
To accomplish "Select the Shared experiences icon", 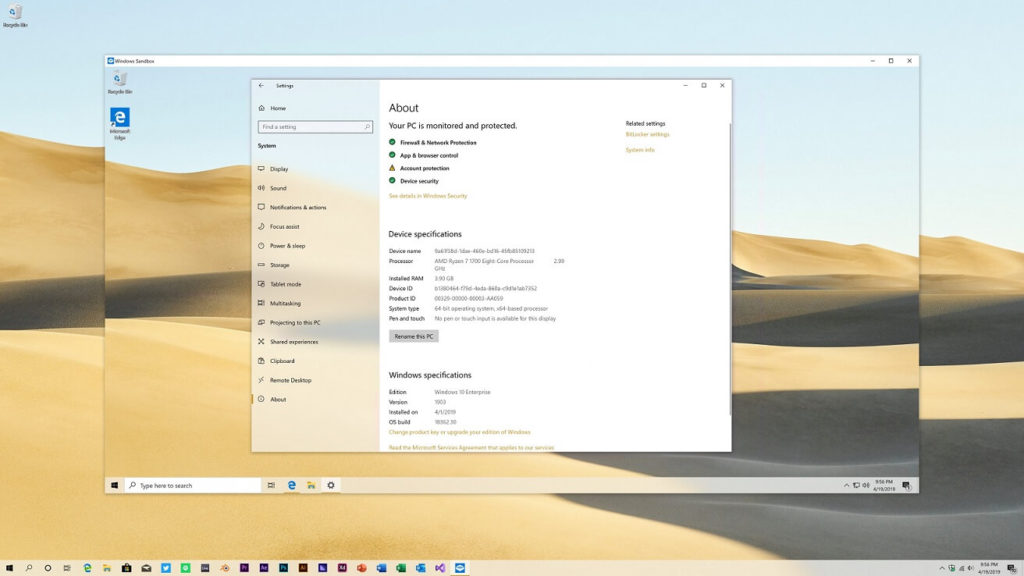I will pyautogui.click(x=262, y=341).
